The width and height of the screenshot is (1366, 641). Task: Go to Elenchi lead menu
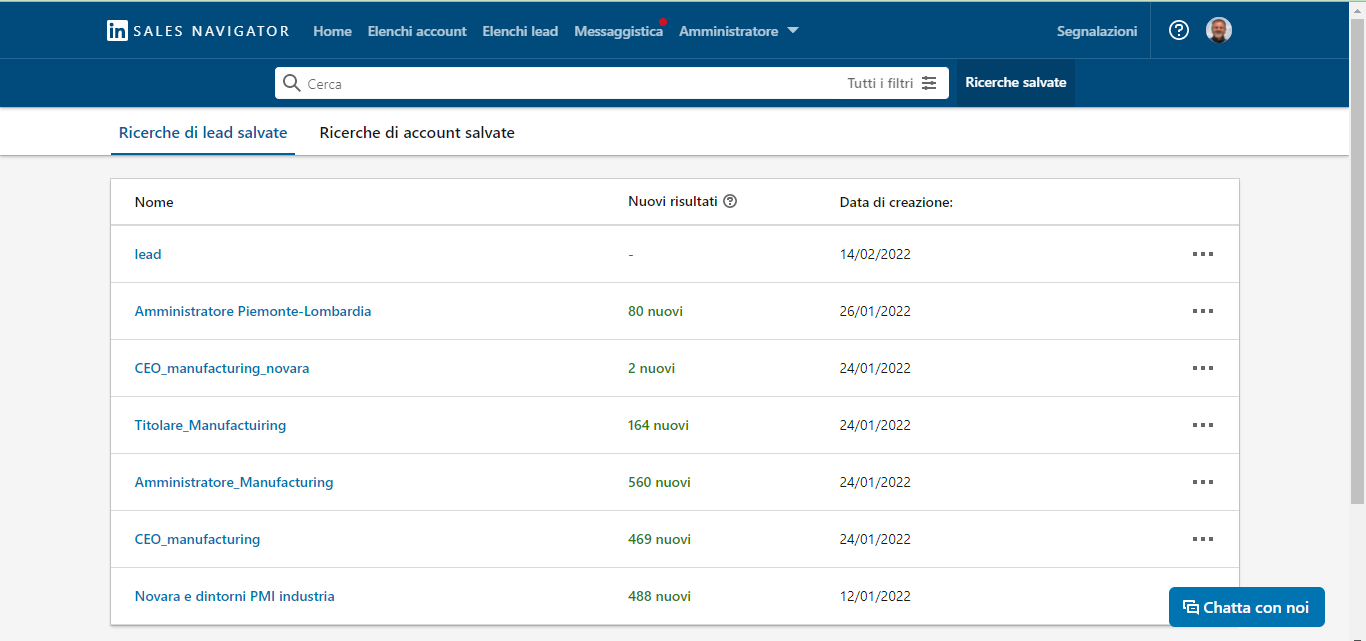click(x=520, y=31)
